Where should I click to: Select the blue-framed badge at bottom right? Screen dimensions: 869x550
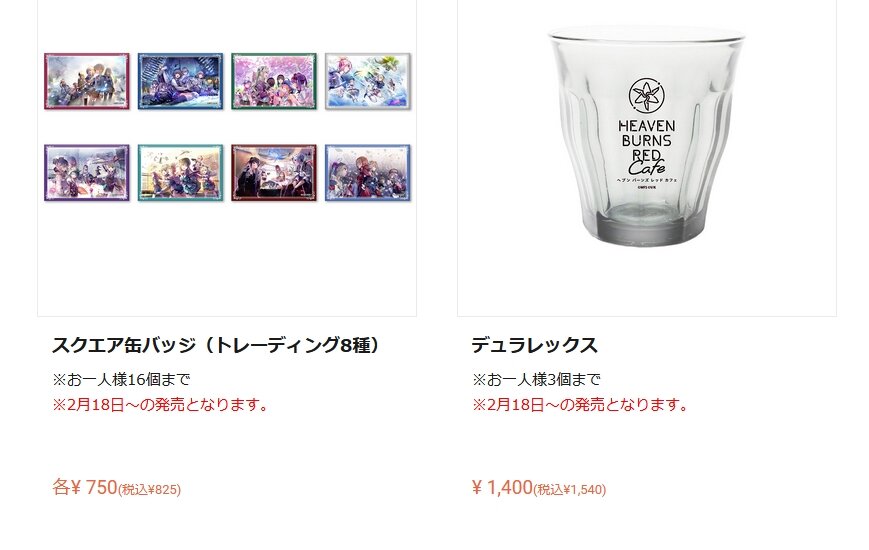tap(367, 173)
